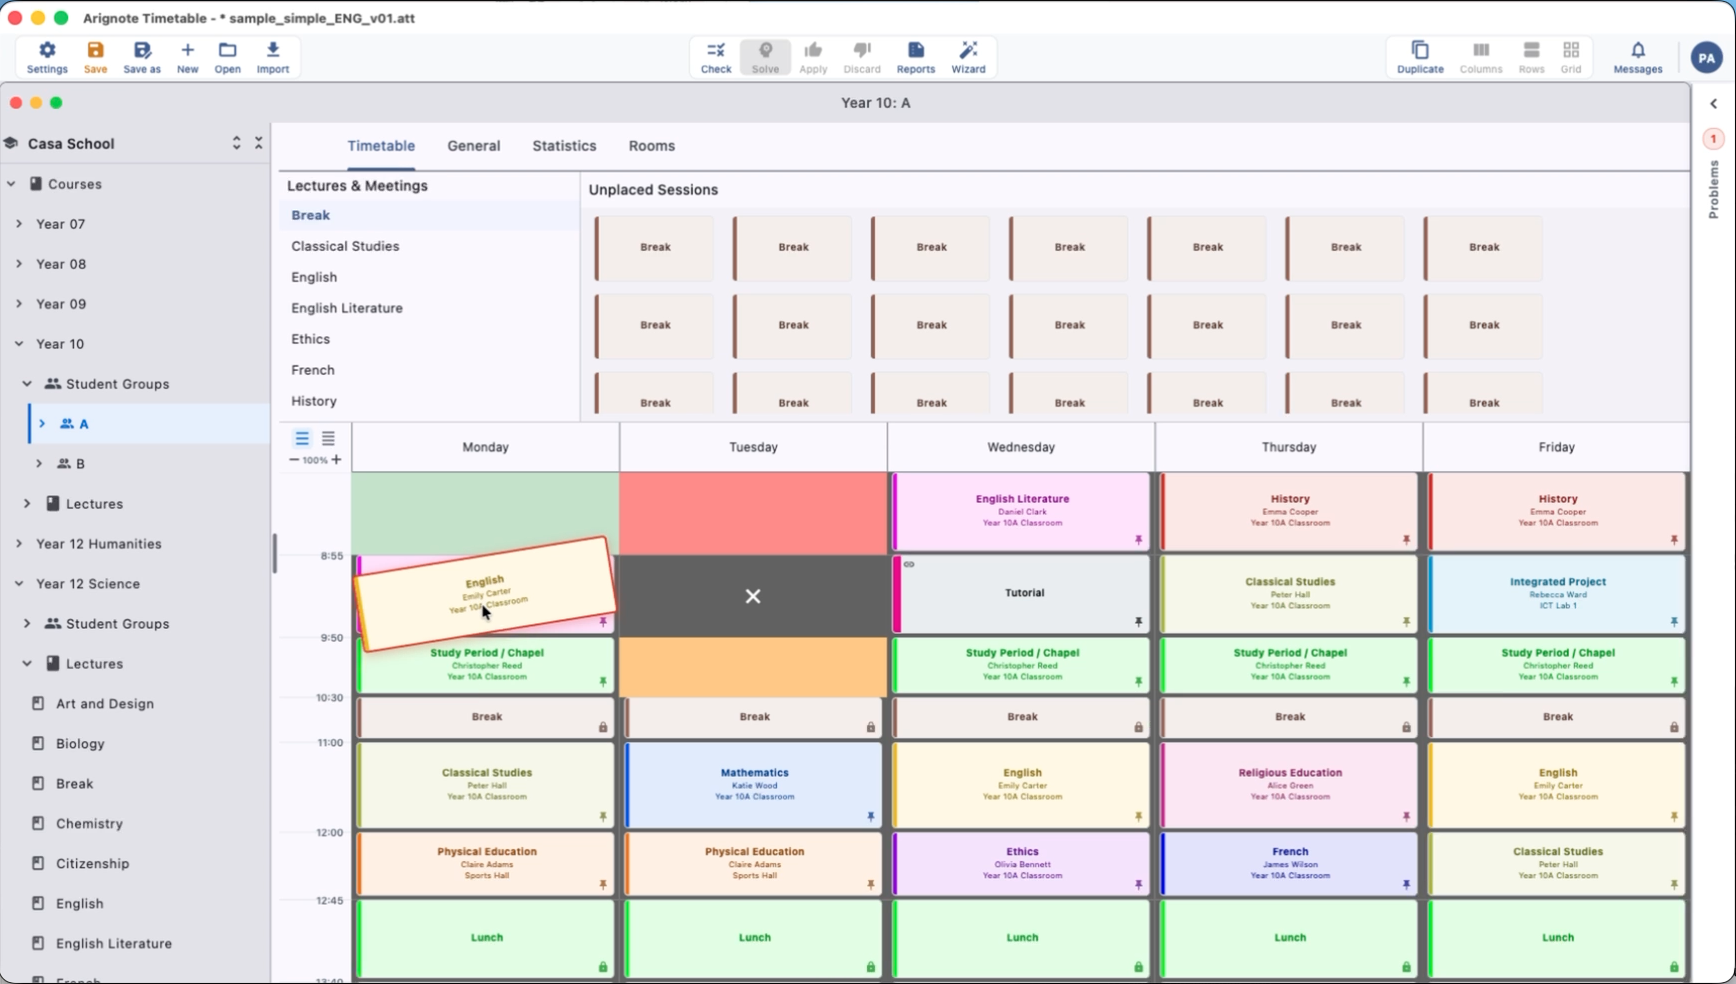Collapse the side panel chevron arrow

(1713, 104)
